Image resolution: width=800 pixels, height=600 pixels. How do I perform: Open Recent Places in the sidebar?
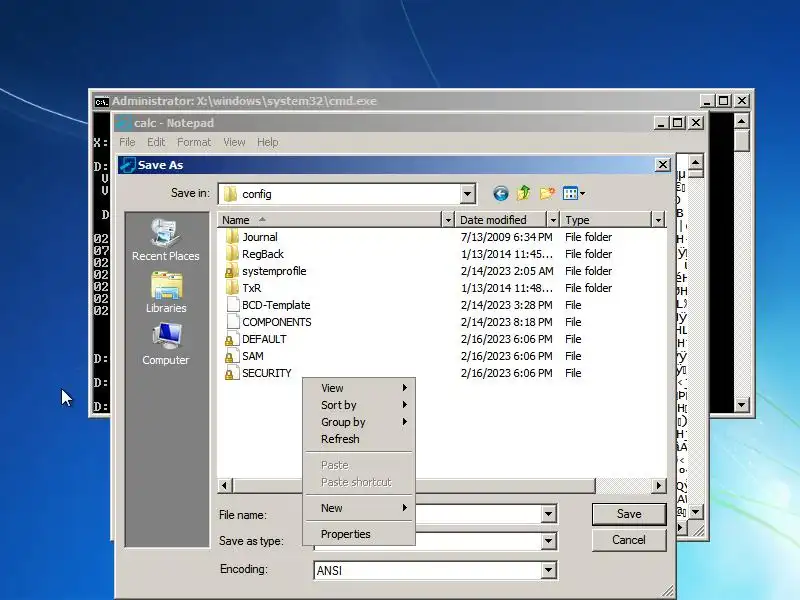pos(165,240)
